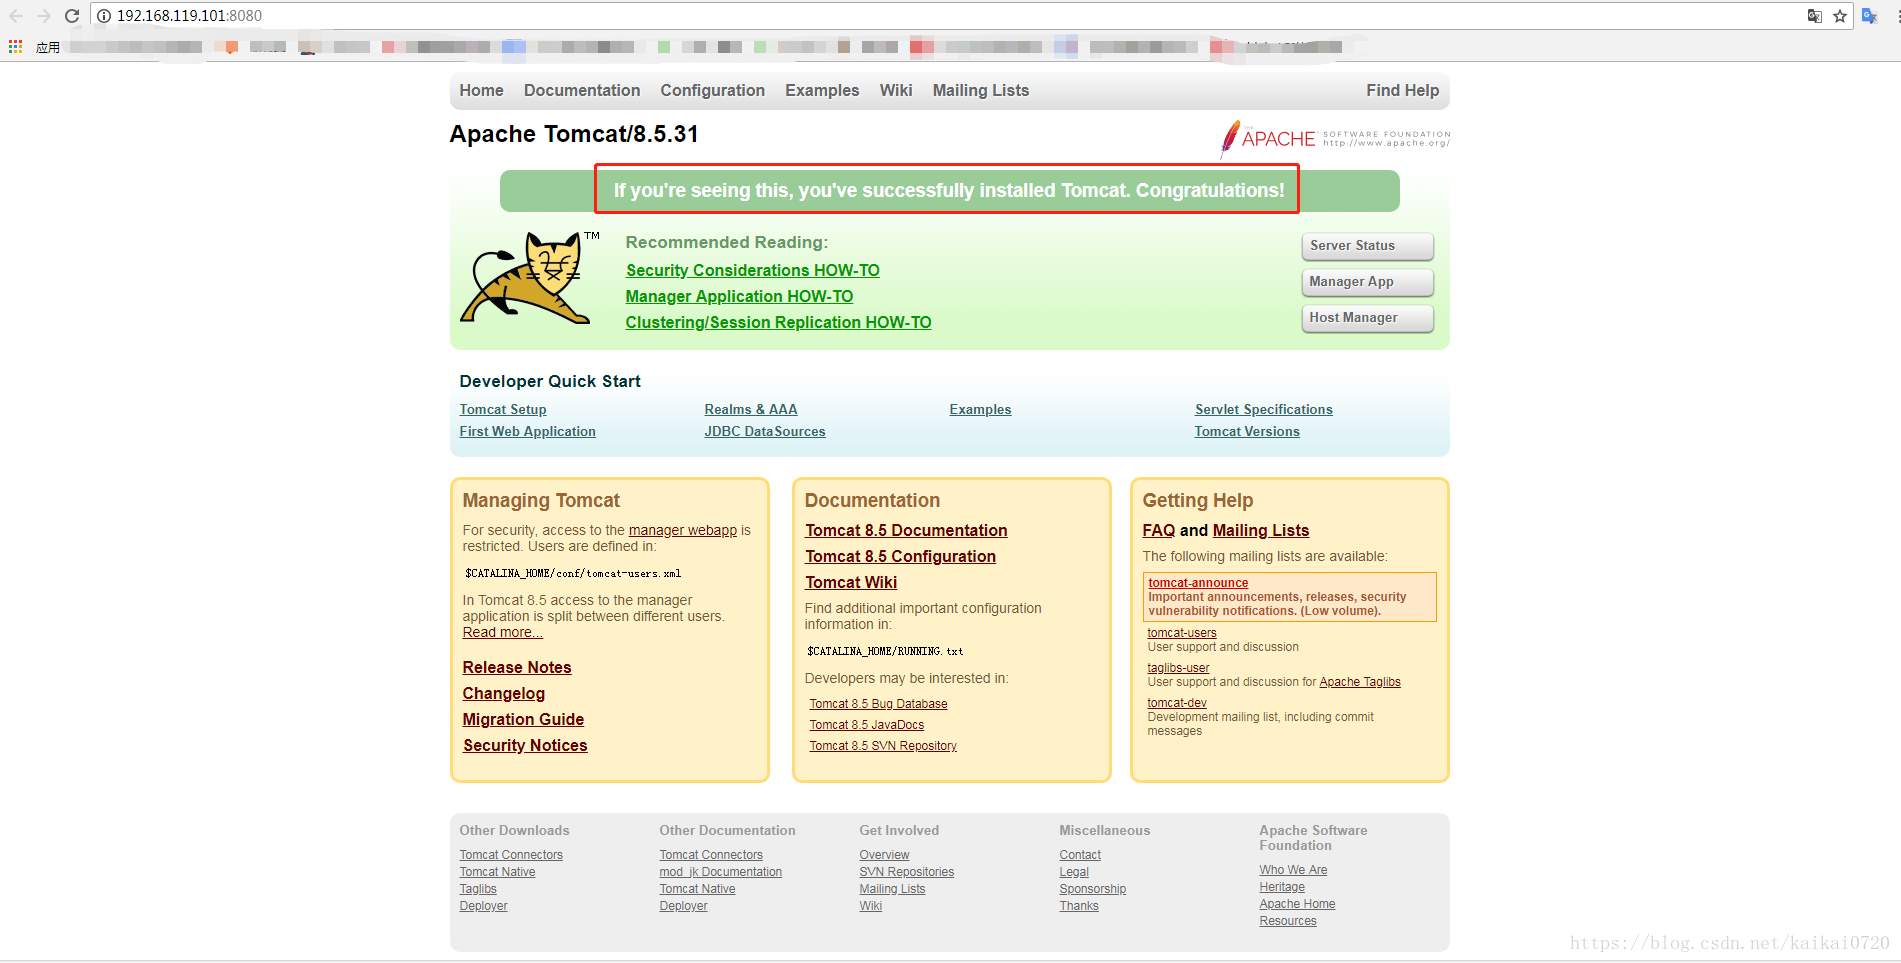Open the Servlet Specifications link
The height and width of the screenshot is (963, 1901).
(x=1264, y=410)
